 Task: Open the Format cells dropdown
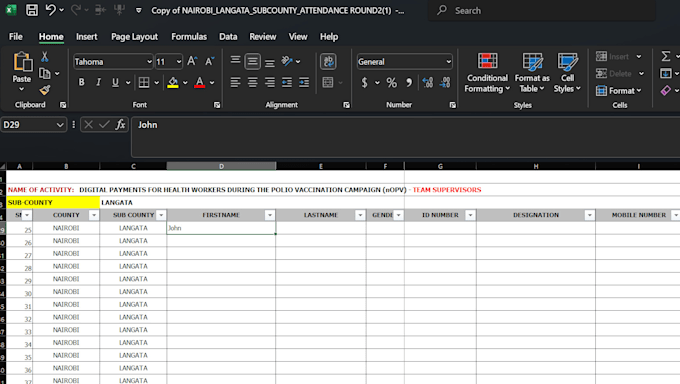(619, 90)
